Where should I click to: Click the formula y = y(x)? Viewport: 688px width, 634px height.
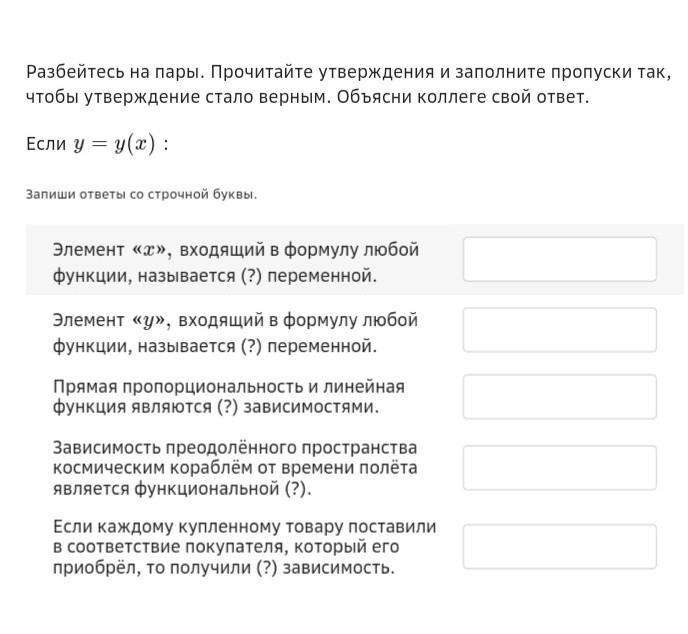click(115, 144)
